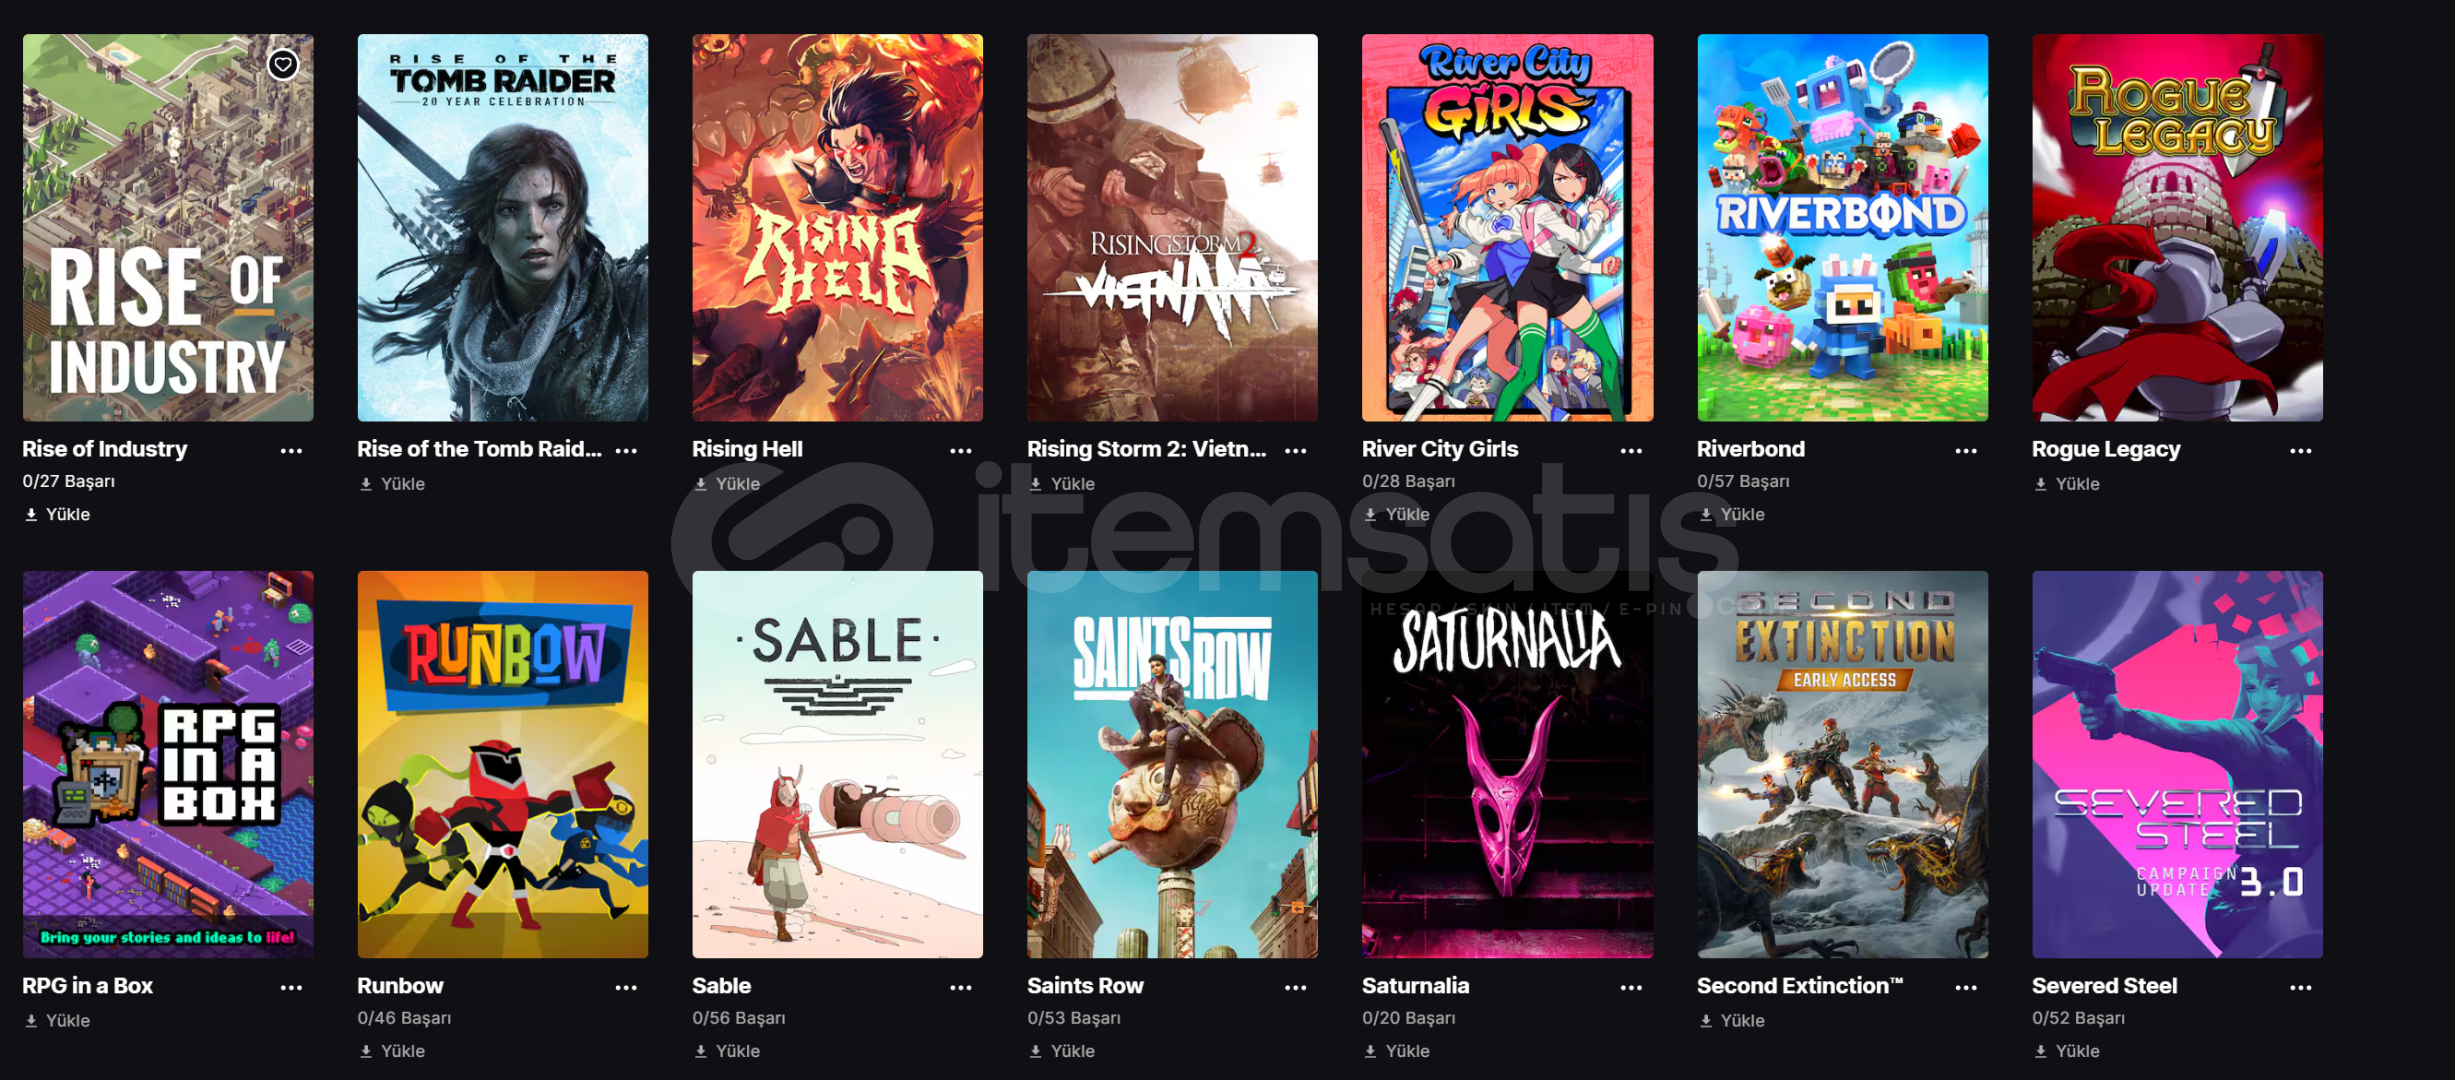The height and width of the screenshot is (1080, 2455).
Task: Click the Yükle download icon under Rogue Legacy
Action: click(x=2041, y=484)
